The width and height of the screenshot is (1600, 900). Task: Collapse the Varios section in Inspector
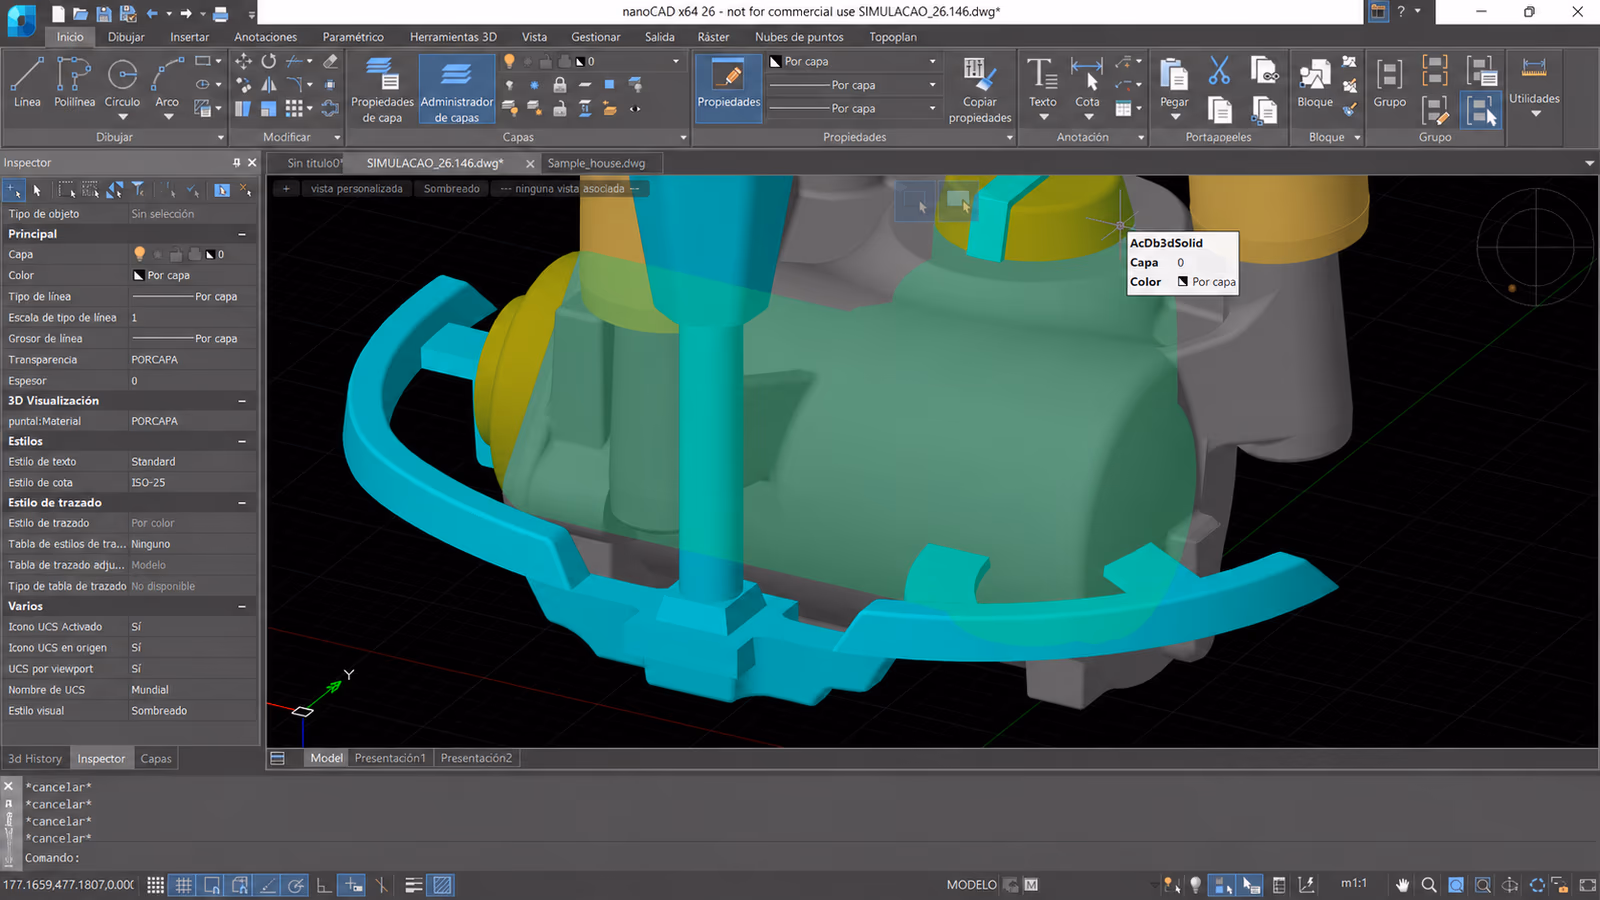(242, 606)
